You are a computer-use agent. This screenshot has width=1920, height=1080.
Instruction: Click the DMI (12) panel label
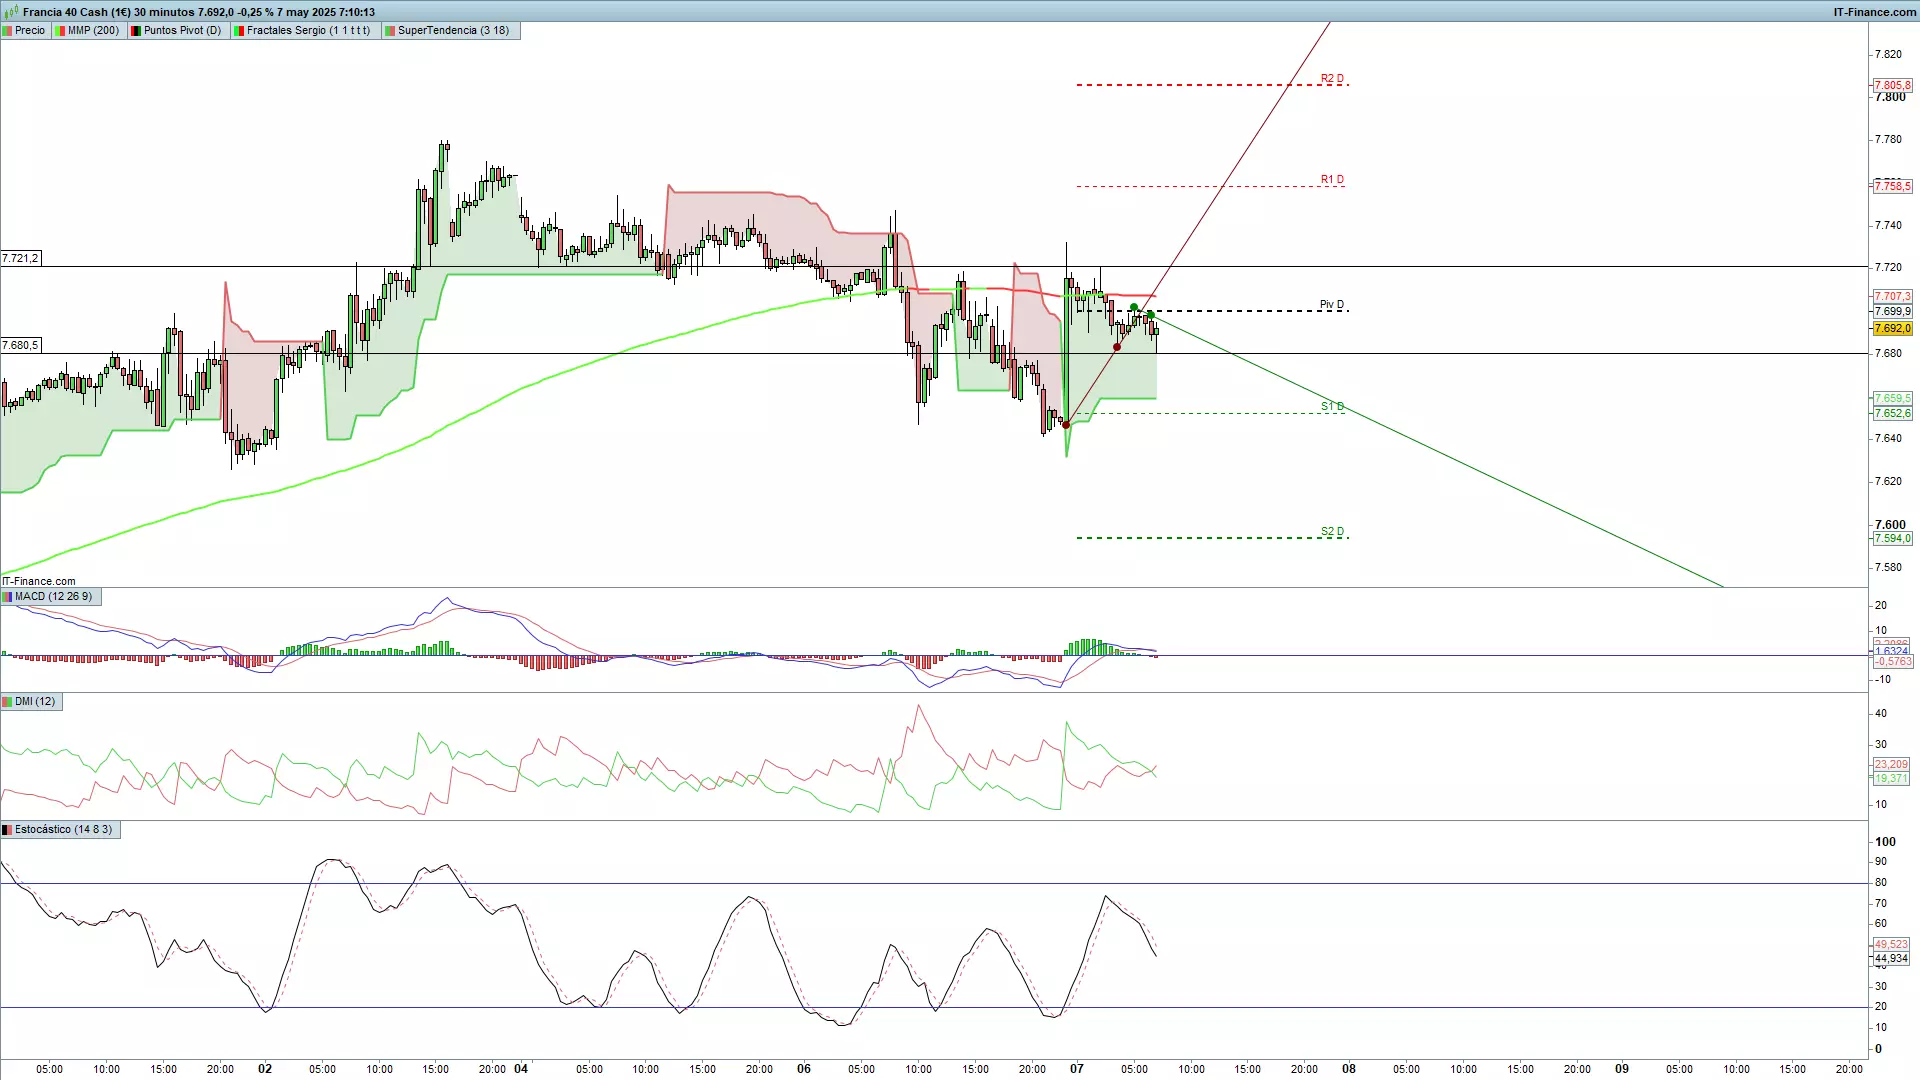[31, 701]
